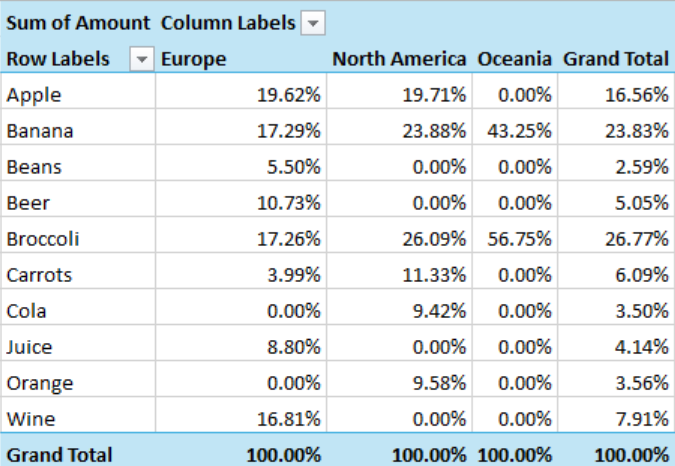The image size is (675, 466).
Task: Click the Europe column header
Action: [193, 60]
